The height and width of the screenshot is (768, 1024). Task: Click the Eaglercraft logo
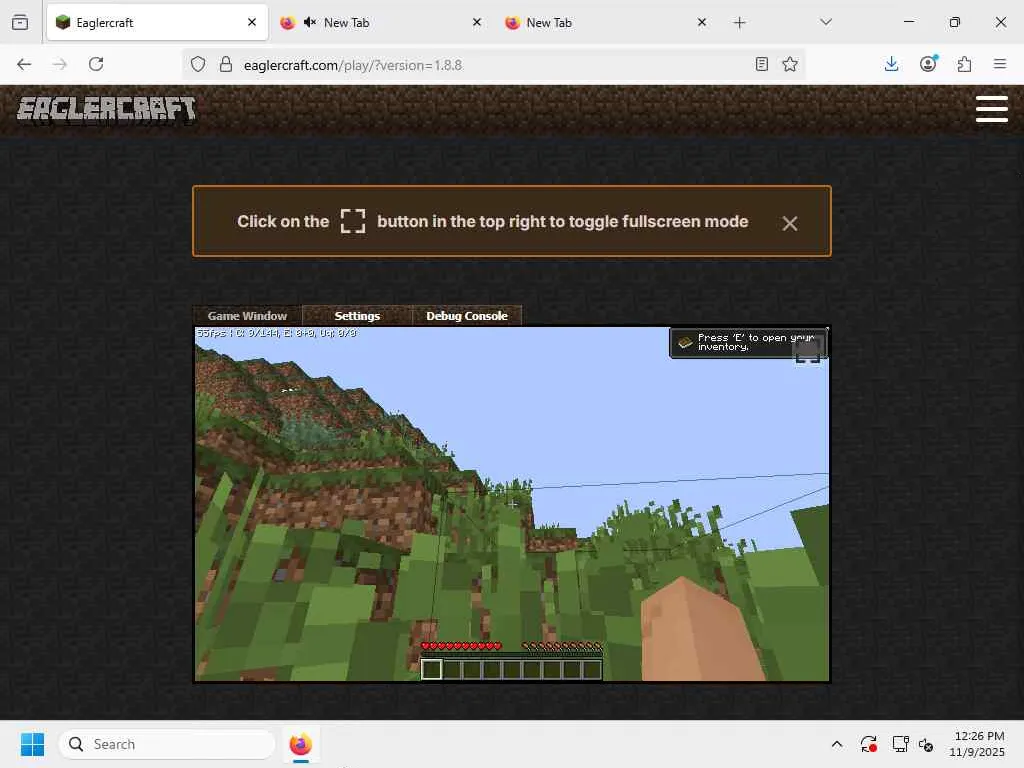(x=106, y=109)
